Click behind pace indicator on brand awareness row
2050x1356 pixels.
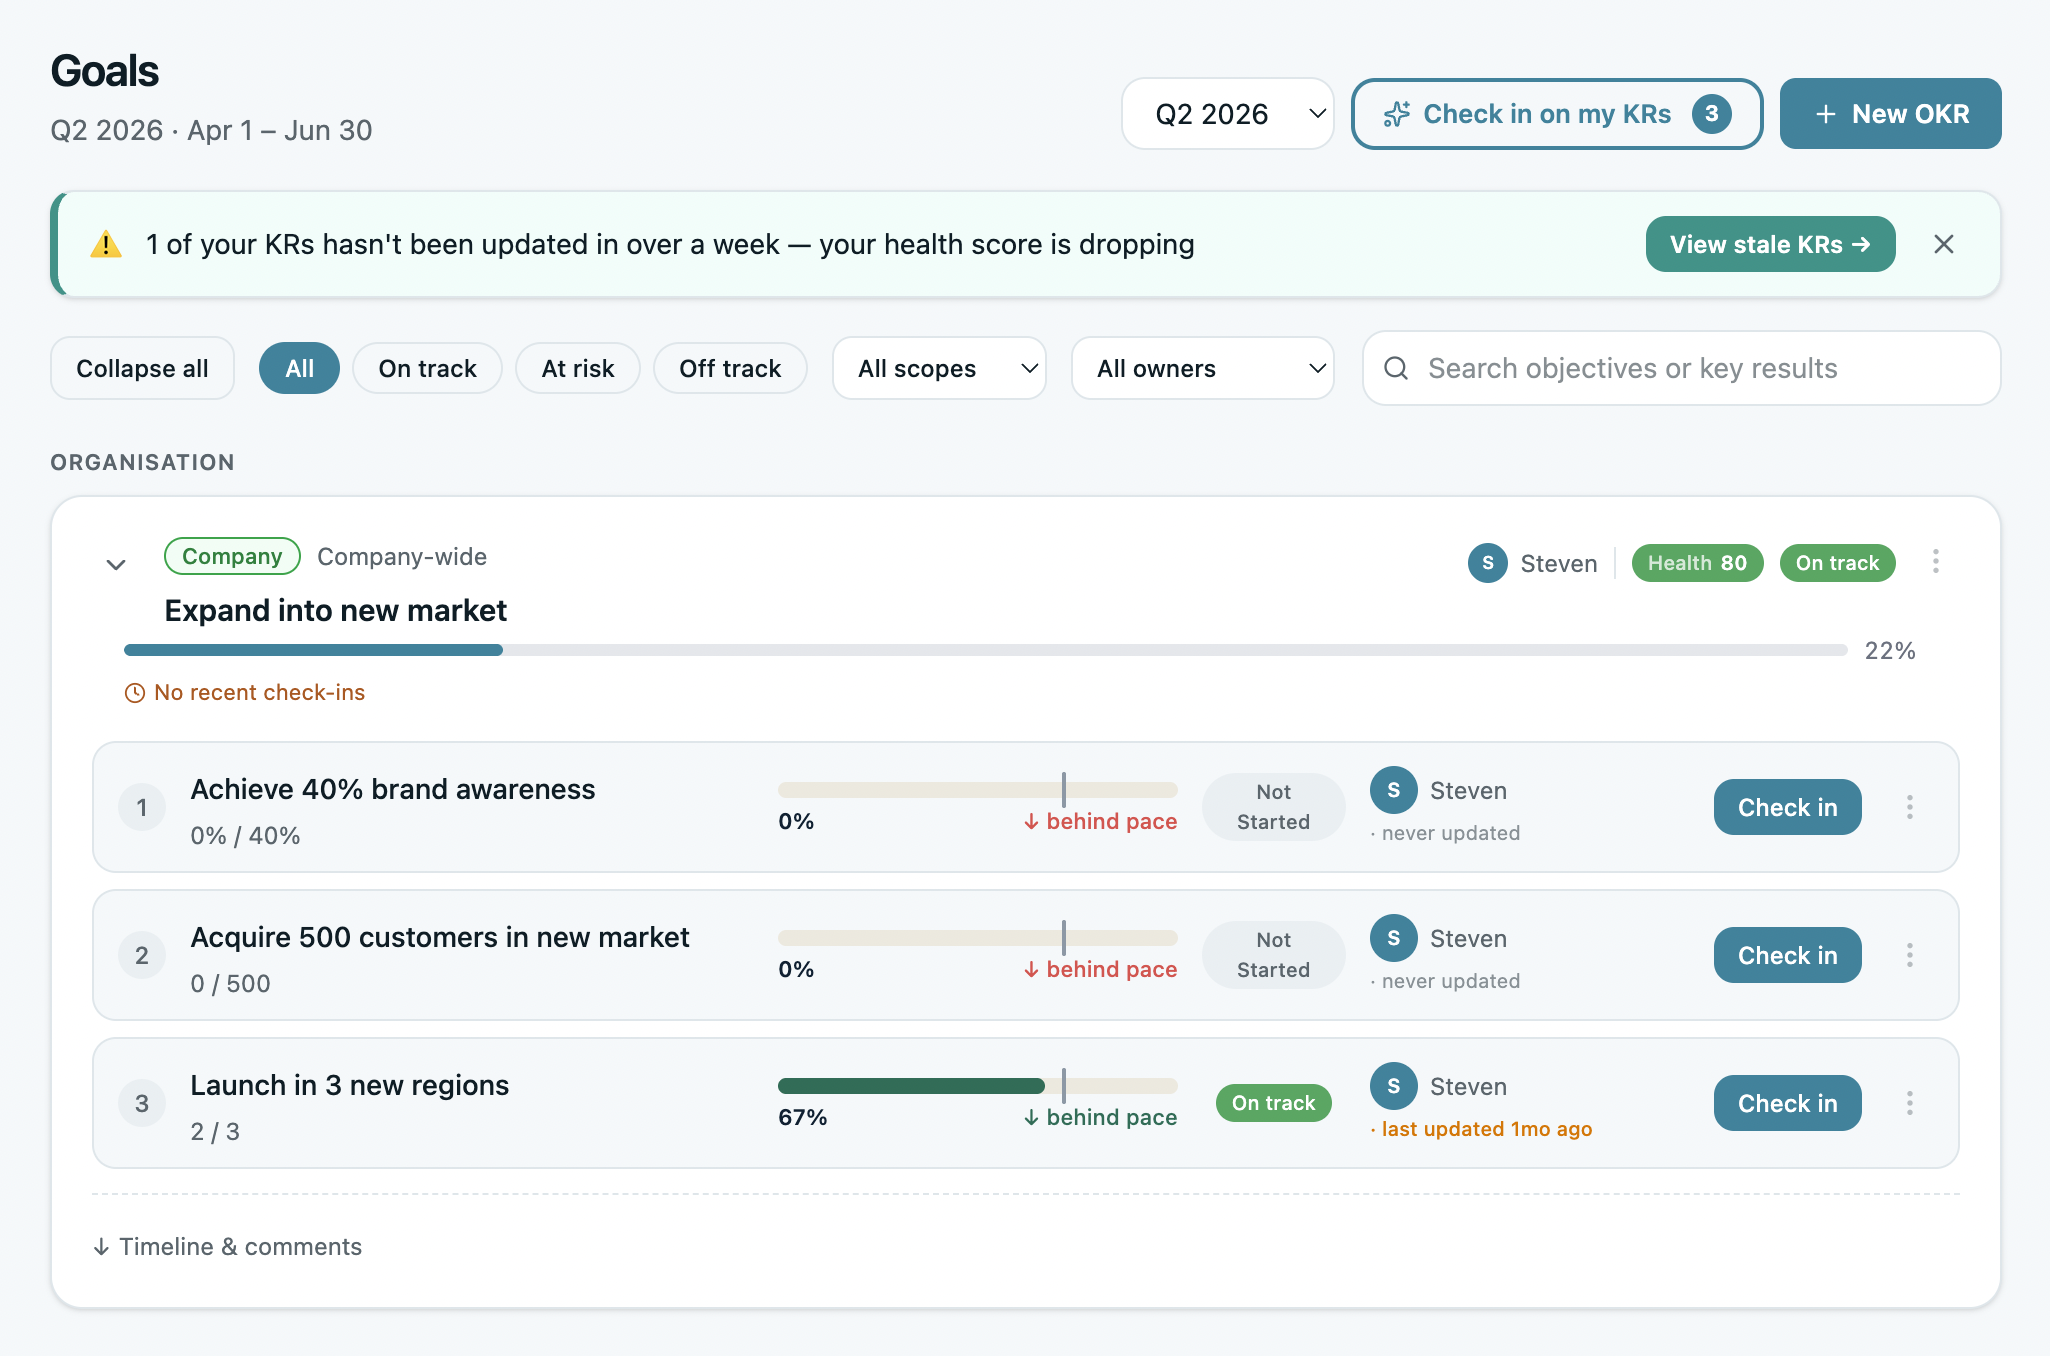[1100, 821]
